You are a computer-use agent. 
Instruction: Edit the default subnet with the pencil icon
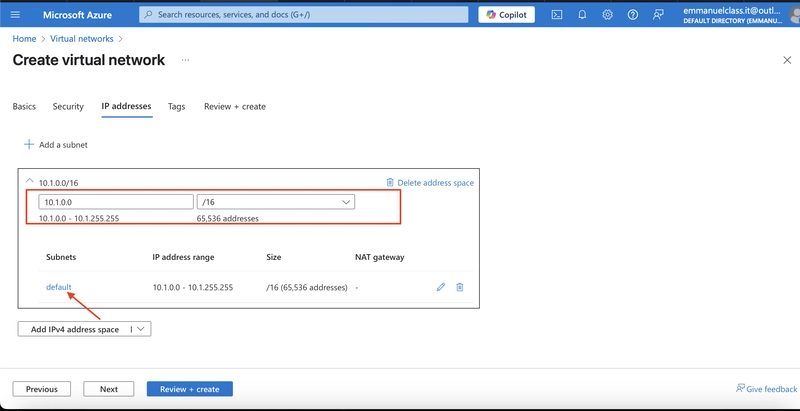pos(441,287)
